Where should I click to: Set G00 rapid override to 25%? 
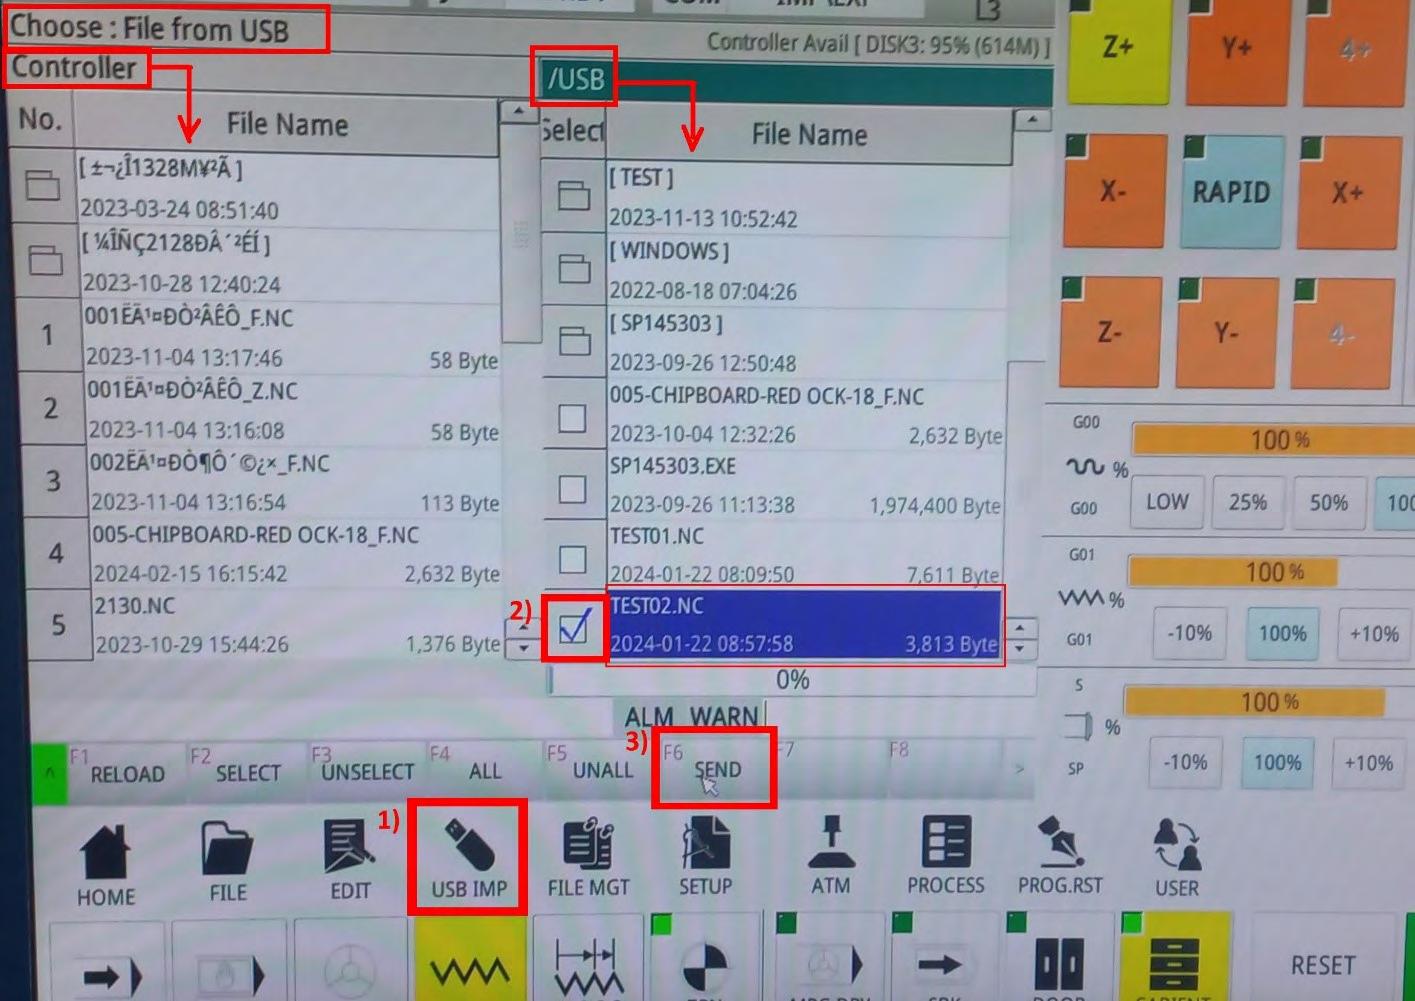tap(1248, 502)
